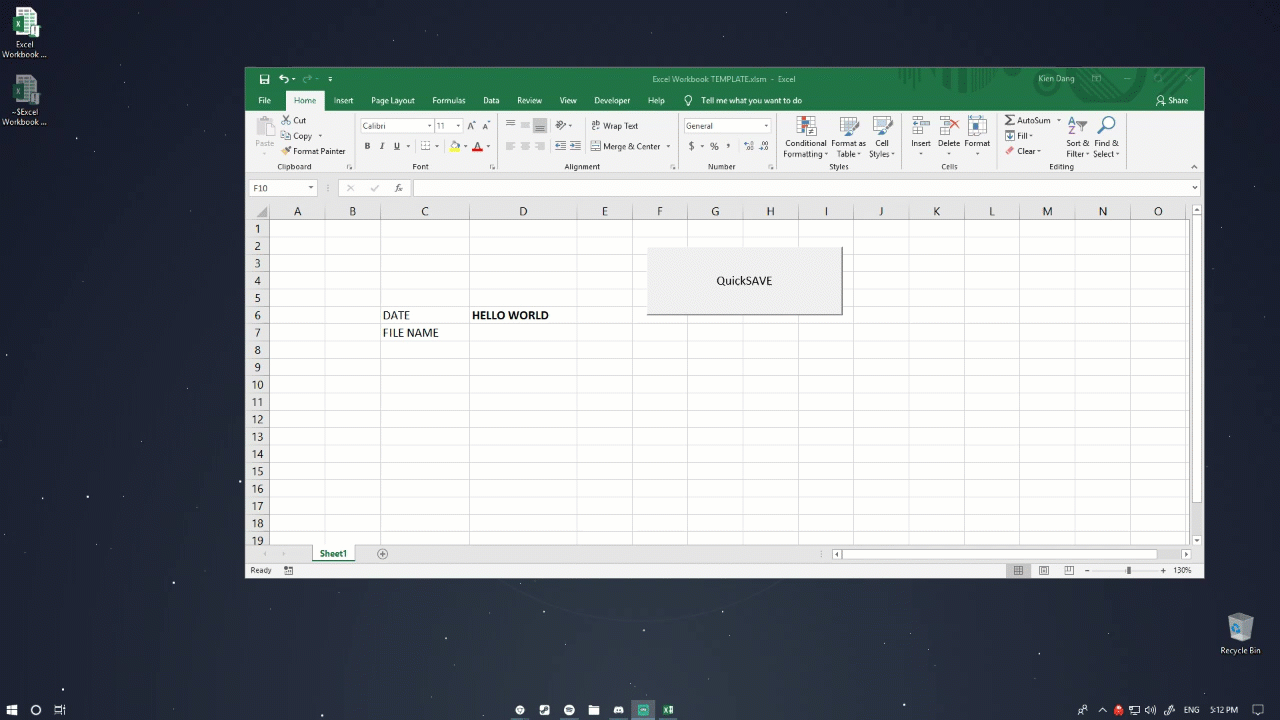The width and height of the screenshot is (1280, 720).
Task: Switch to Page Layout ribbon tab
Action: pyautogui.click(x=393, y=100)
